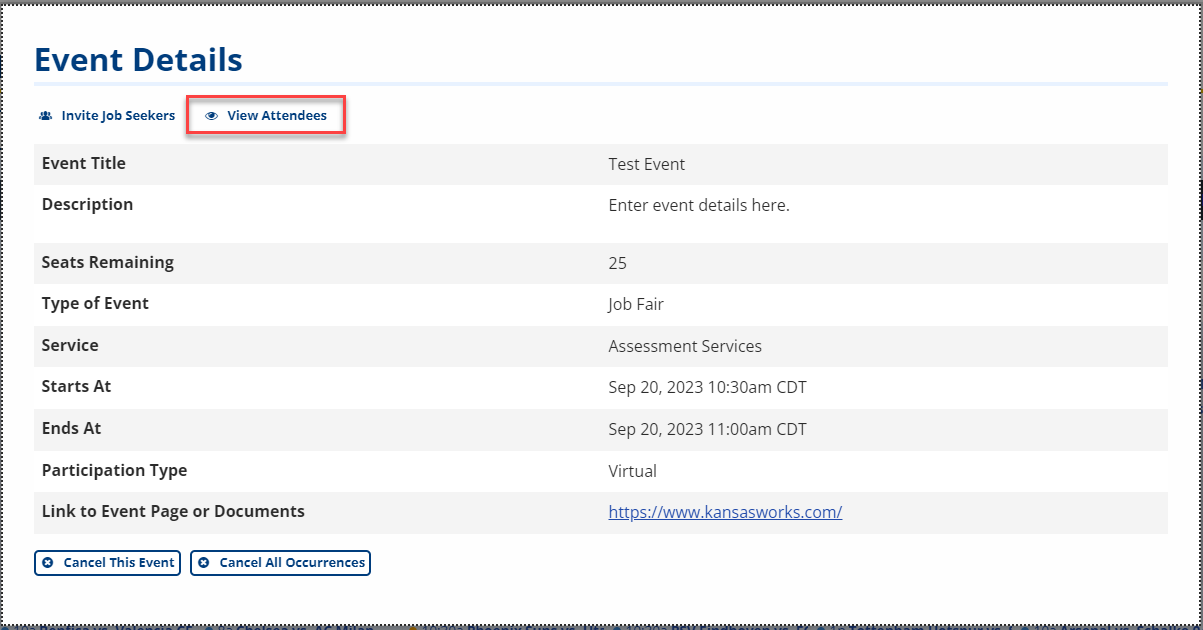The height and width of the screenshot is (630, 1203).
Task: Open the Invite Job Seekers link
Action: [118, 116]
